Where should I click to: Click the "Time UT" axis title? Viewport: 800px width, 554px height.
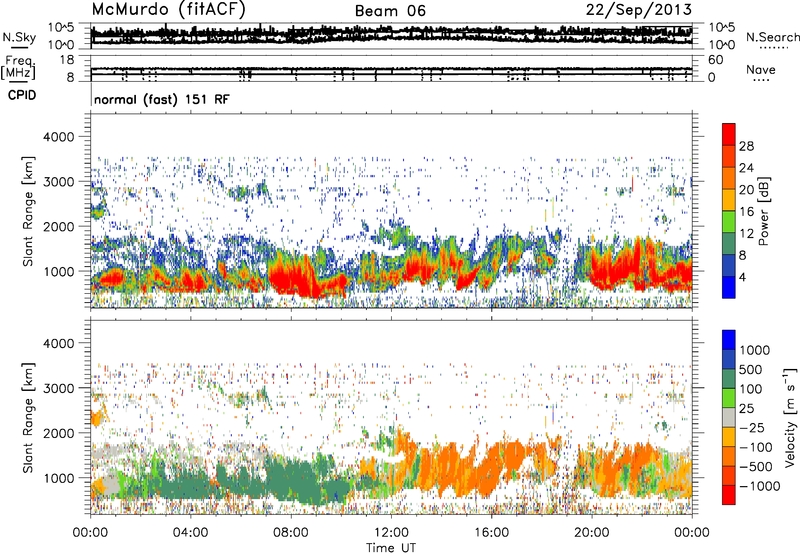point(391,548)
